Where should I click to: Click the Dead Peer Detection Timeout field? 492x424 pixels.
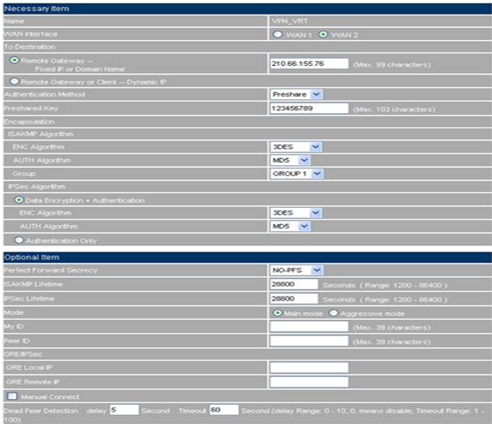coord(224,410)
